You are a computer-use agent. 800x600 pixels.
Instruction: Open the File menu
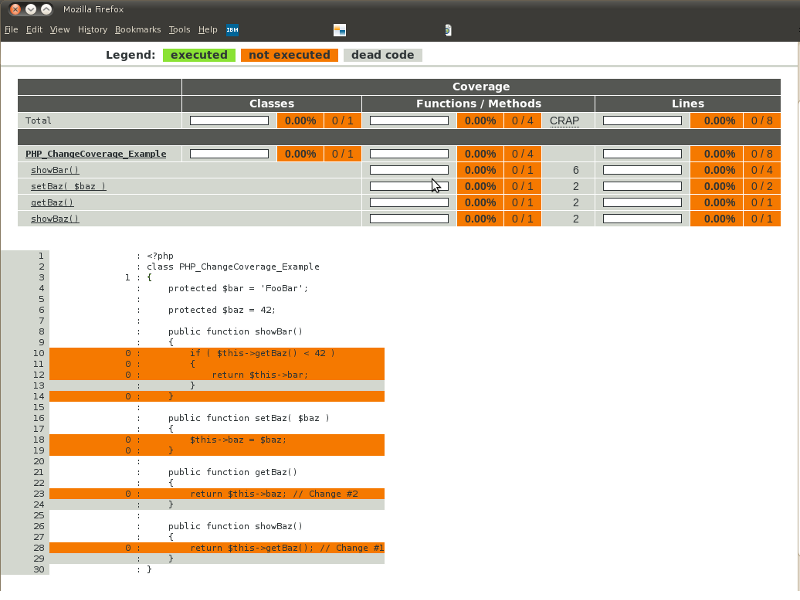tap(10, 29)
